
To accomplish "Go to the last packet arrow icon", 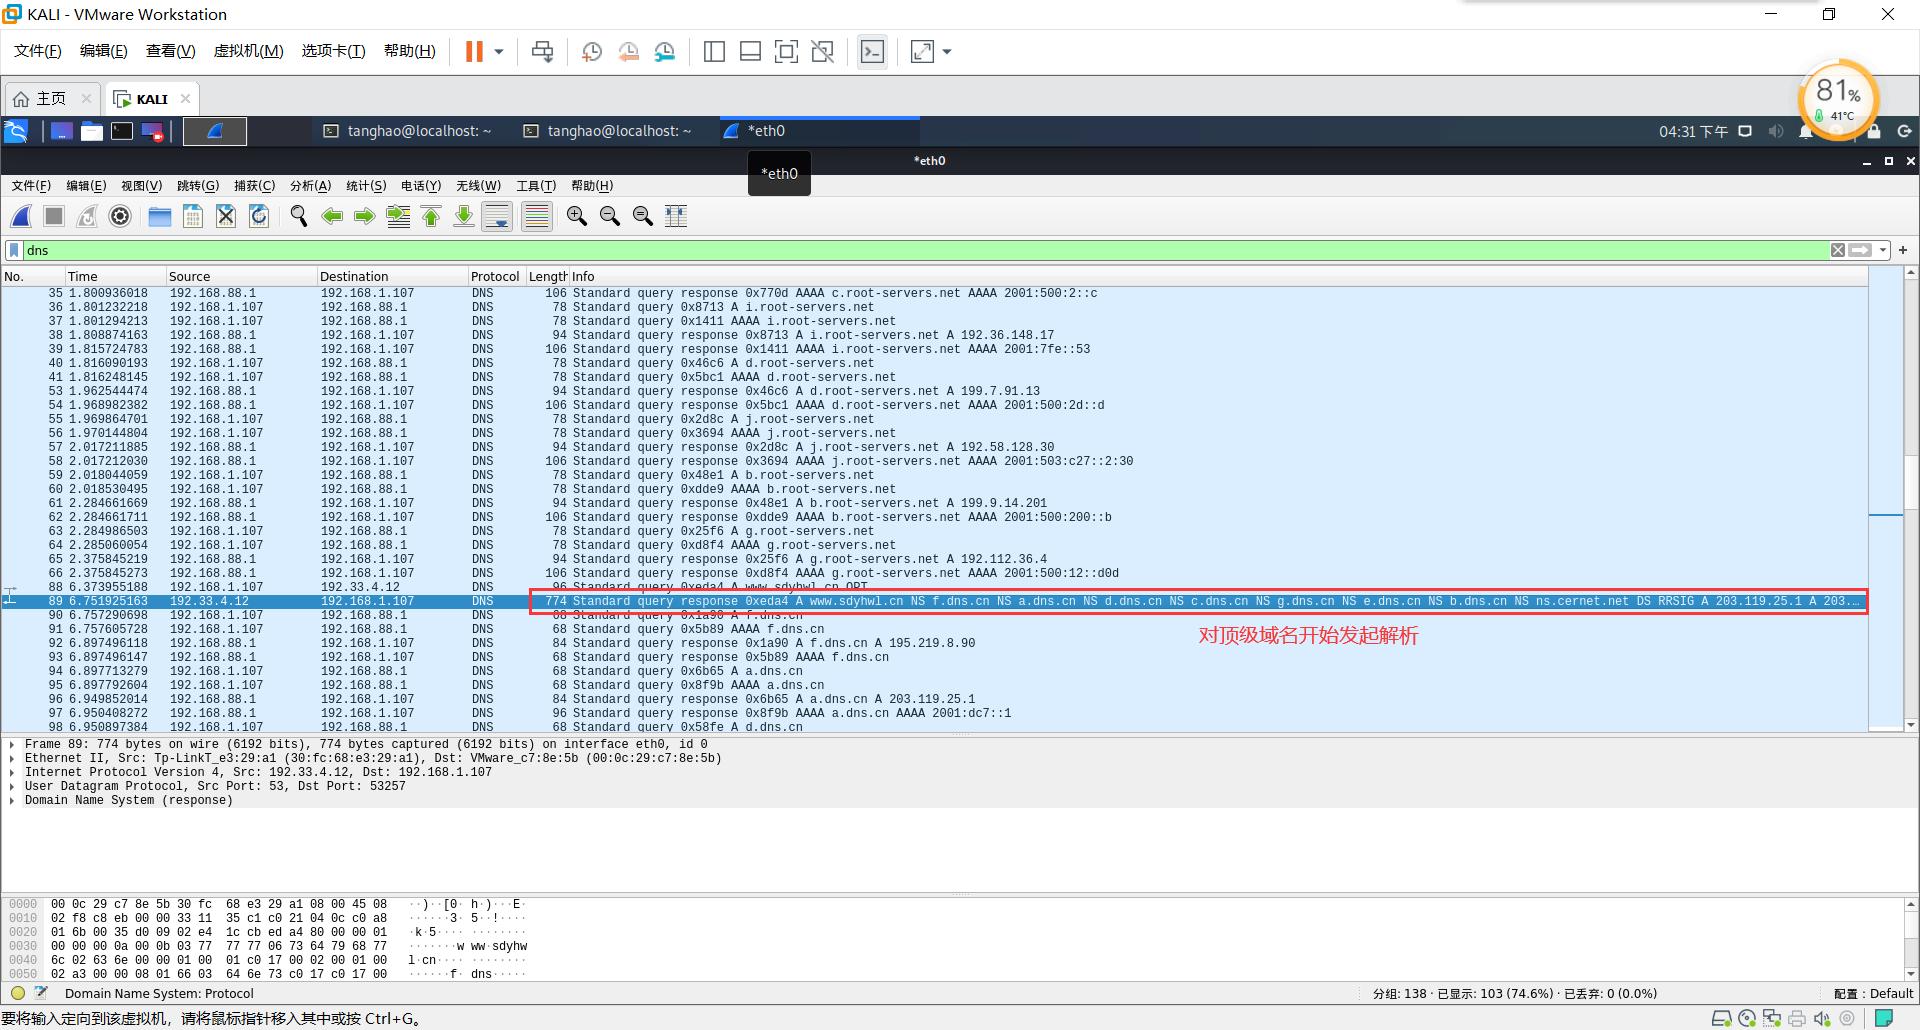I will 464,216.
